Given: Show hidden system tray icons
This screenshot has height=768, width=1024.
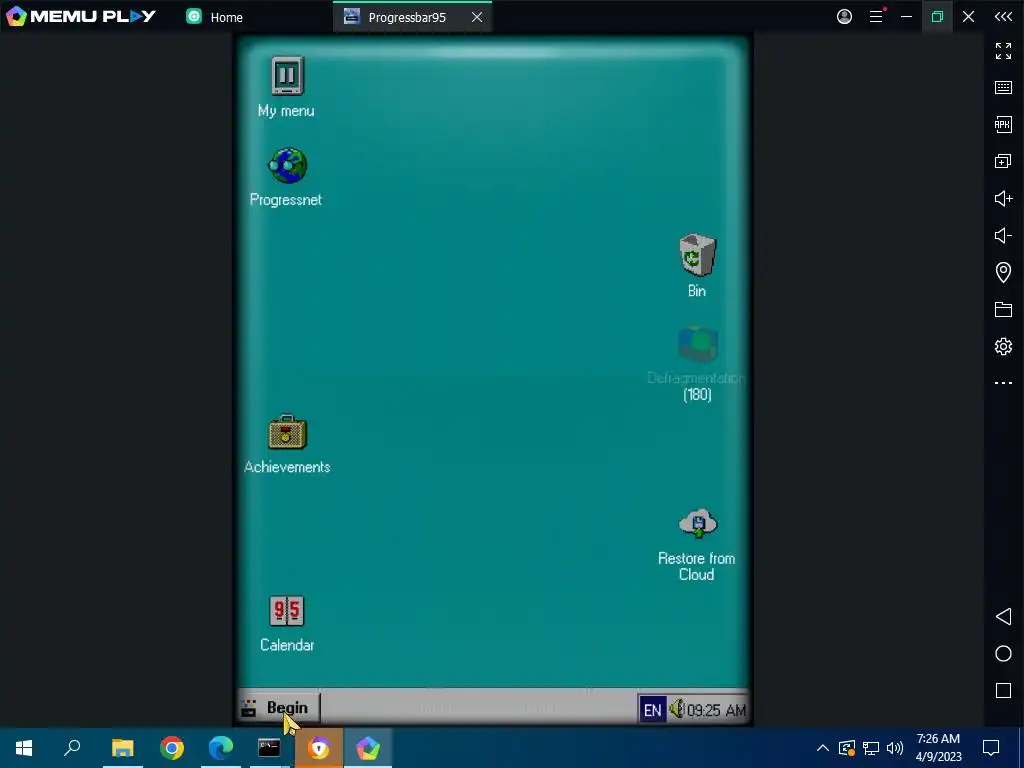Looking at the screenshot, I should coord(823,748).
